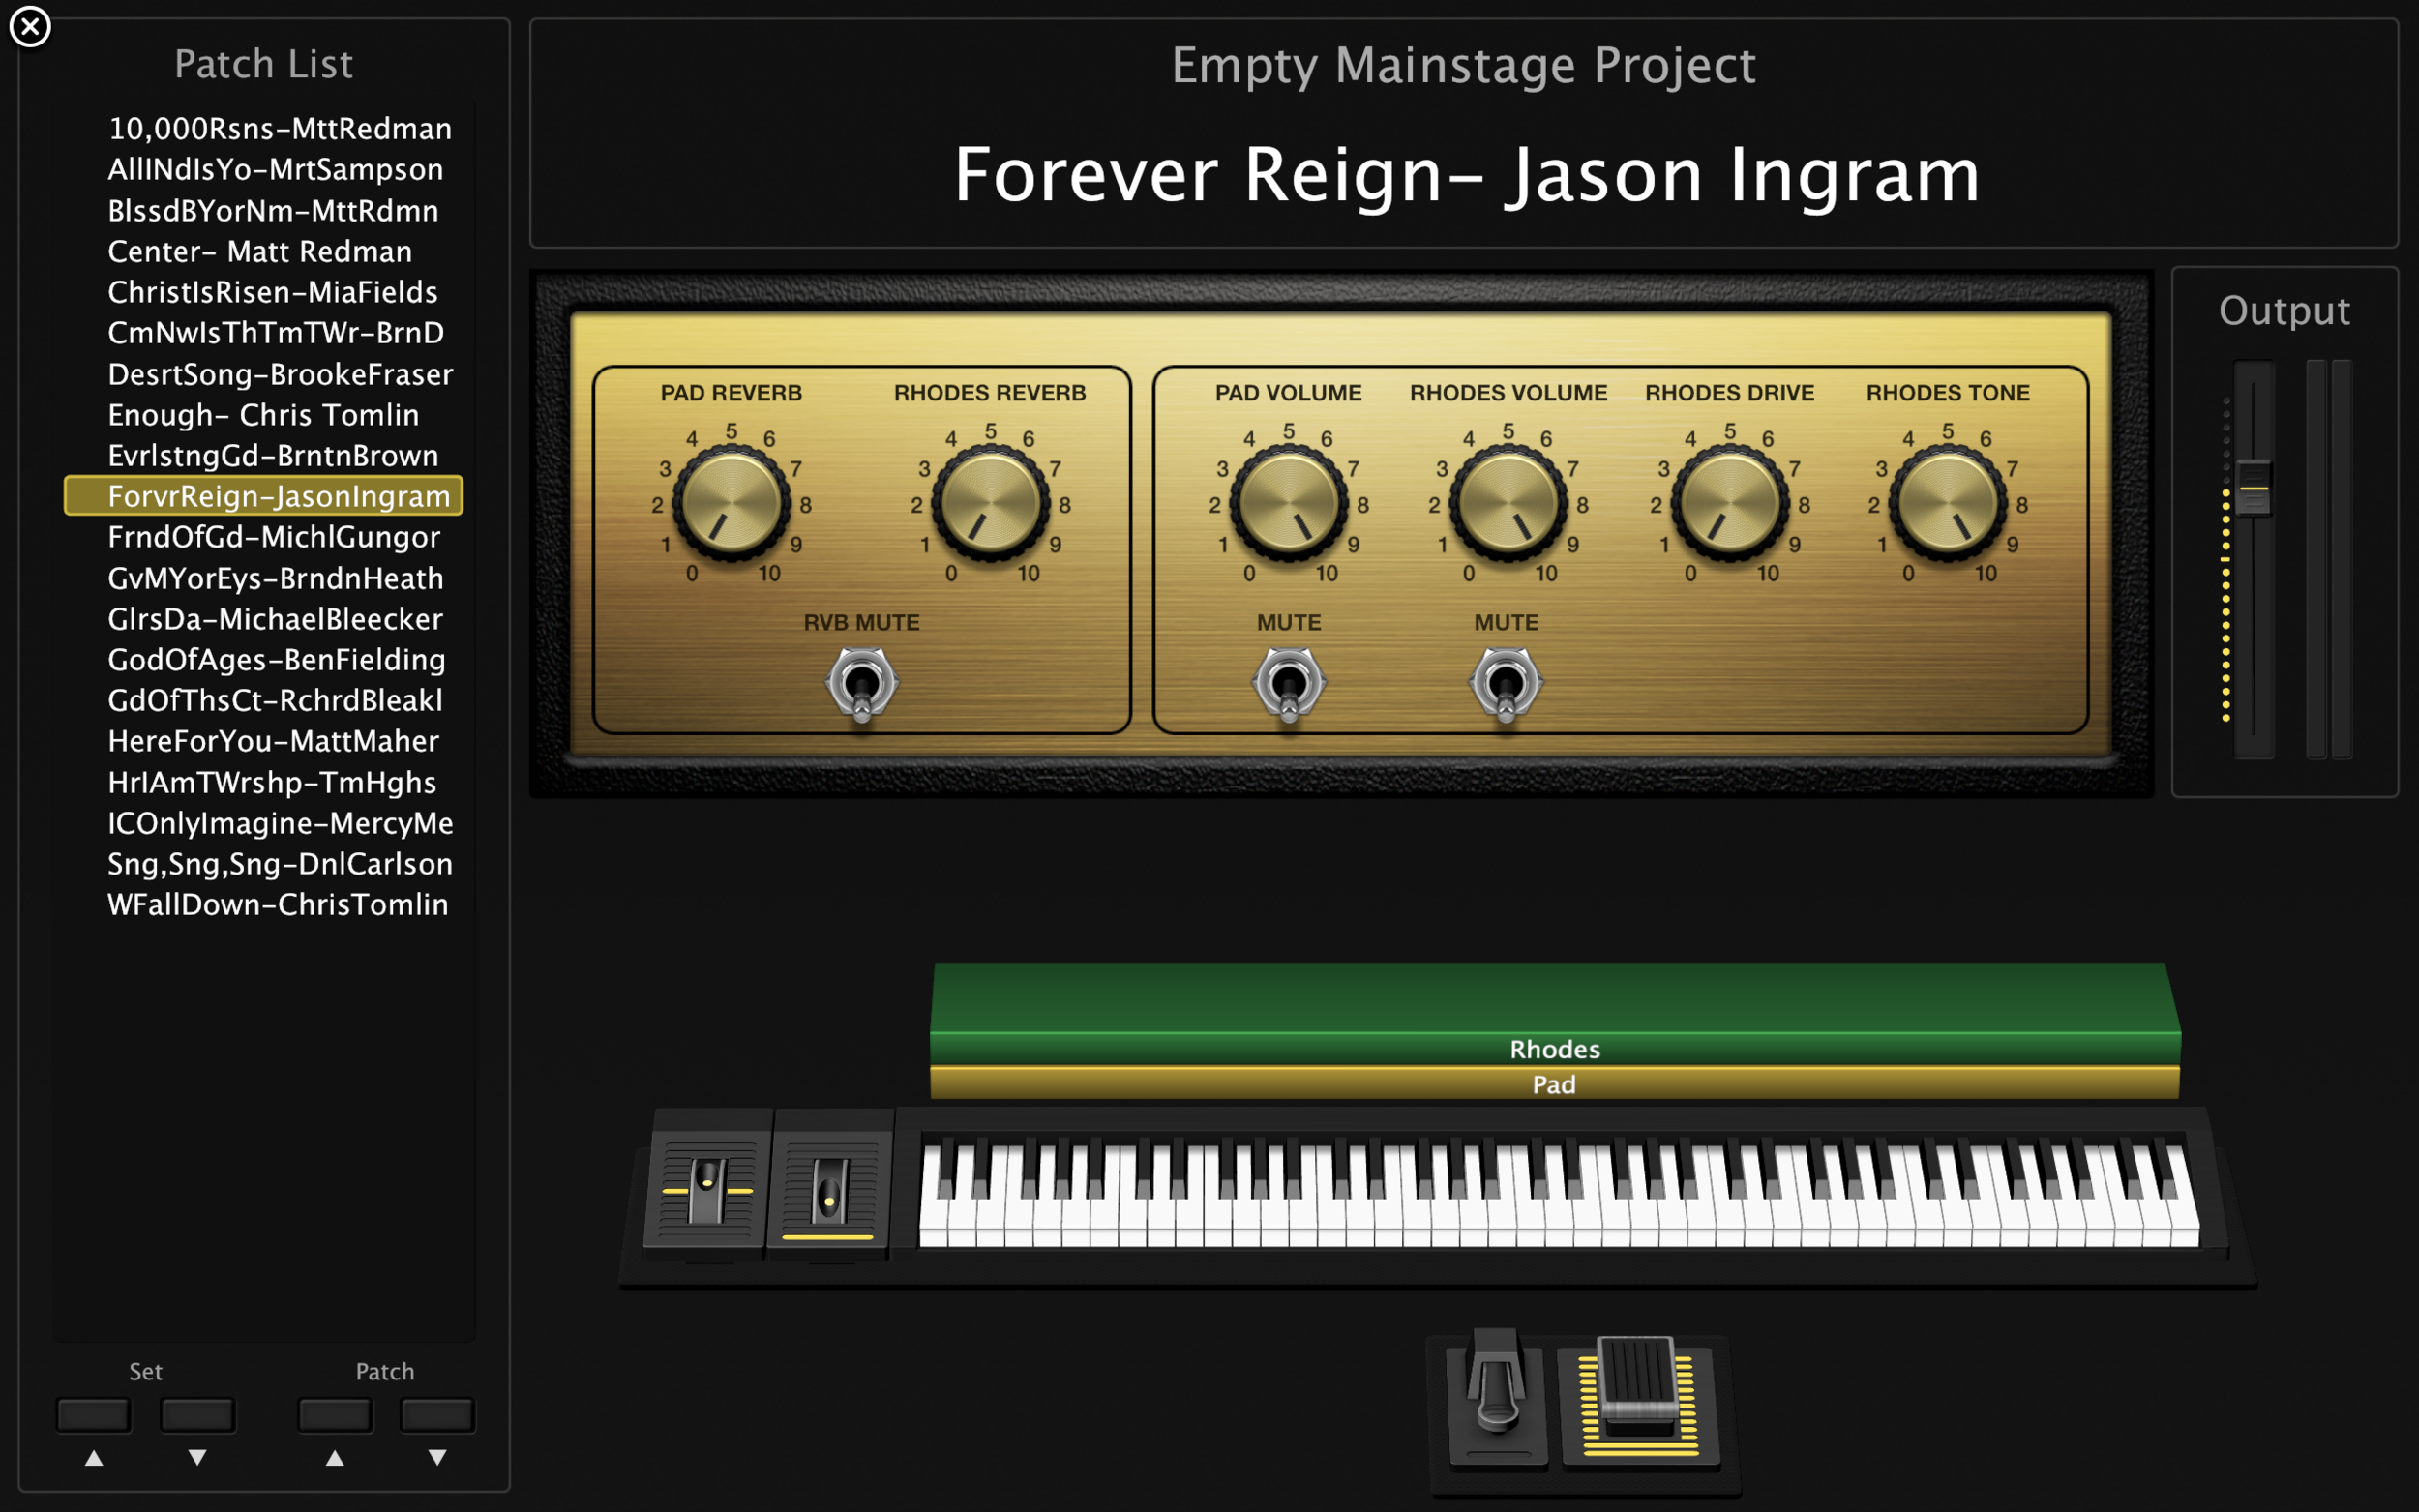Click the Pad Reverb knob
Viewport: 2419px width, 1512px height.
tap(731, 501)
